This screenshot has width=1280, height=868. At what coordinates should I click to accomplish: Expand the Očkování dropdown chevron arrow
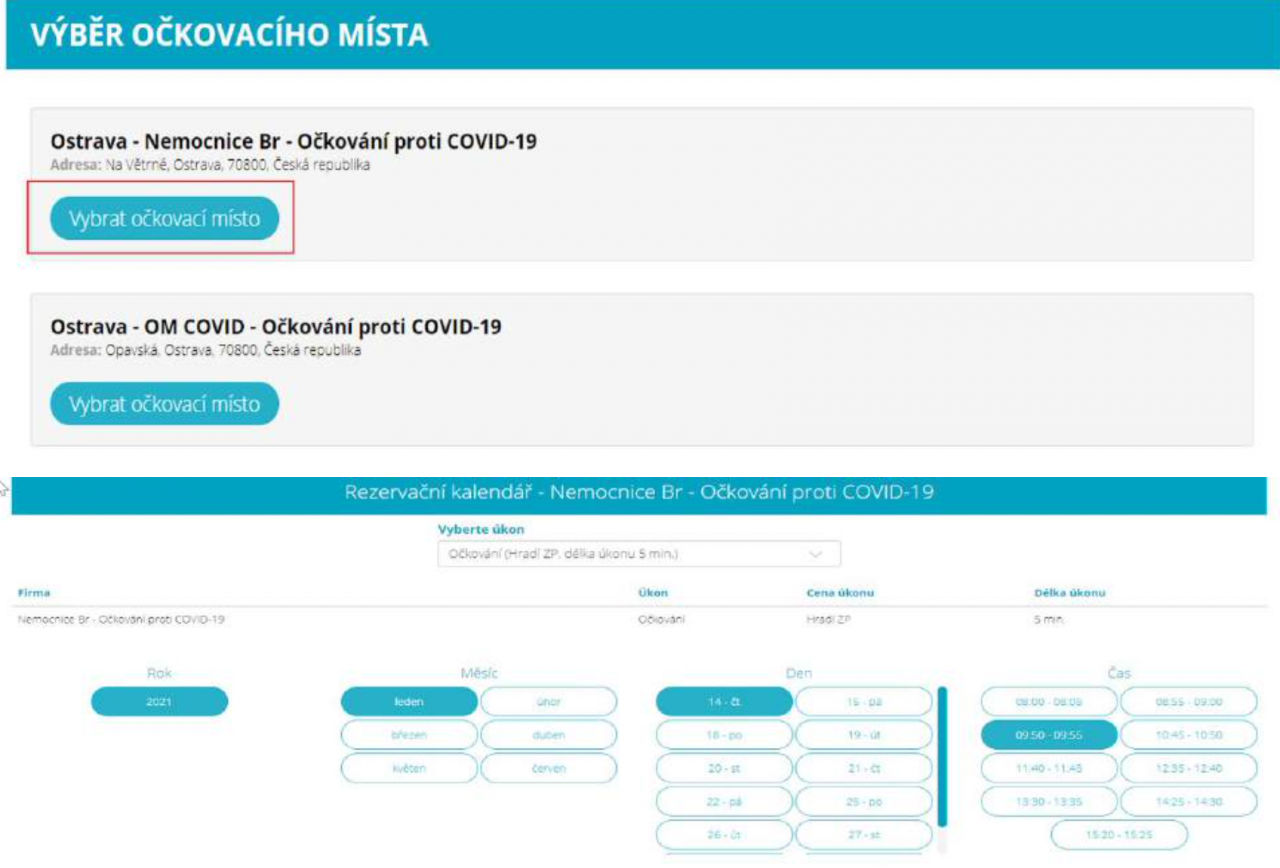pyautogui.click(x=815, y=553)
